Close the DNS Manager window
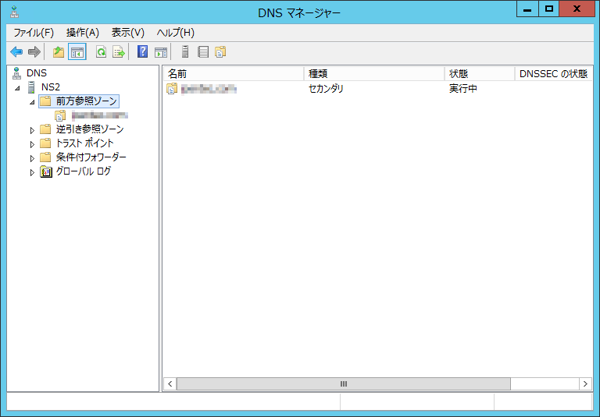600x417 pixels. [576, 9]
